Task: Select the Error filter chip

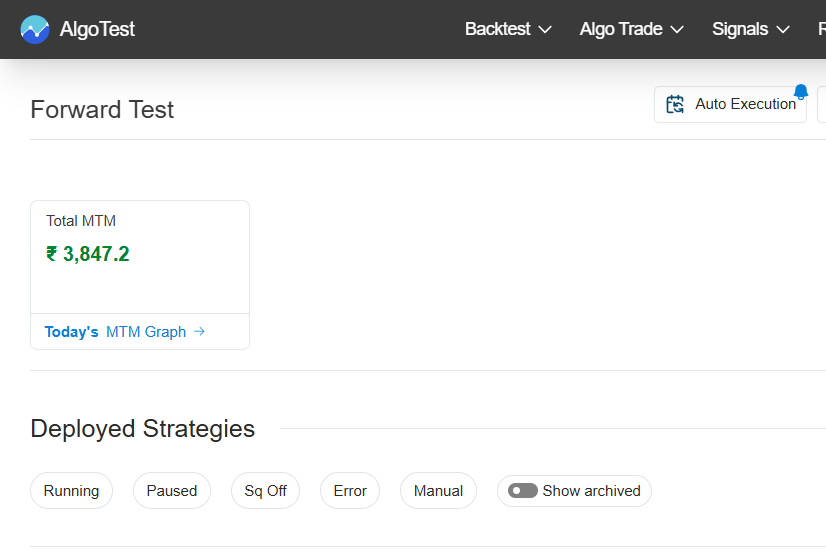Action: point(350,491)
